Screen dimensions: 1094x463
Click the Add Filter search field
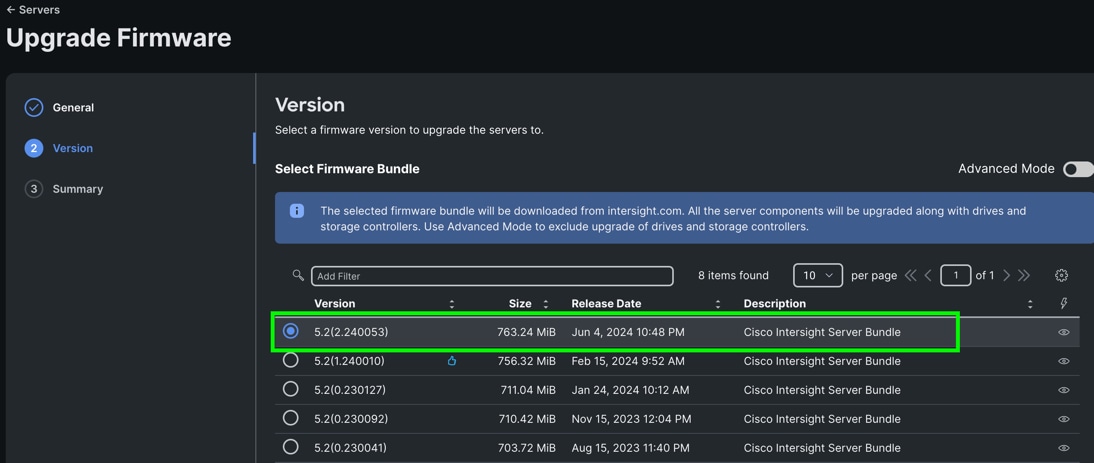click(492, 276)
